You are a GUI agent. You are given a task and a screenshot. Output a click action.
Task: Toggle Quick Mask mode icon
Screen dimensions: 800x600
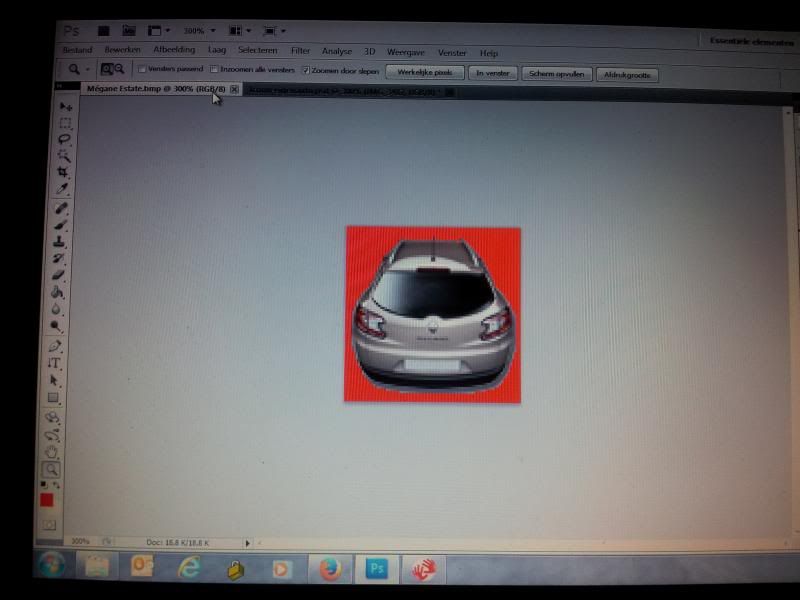[49, 524]
